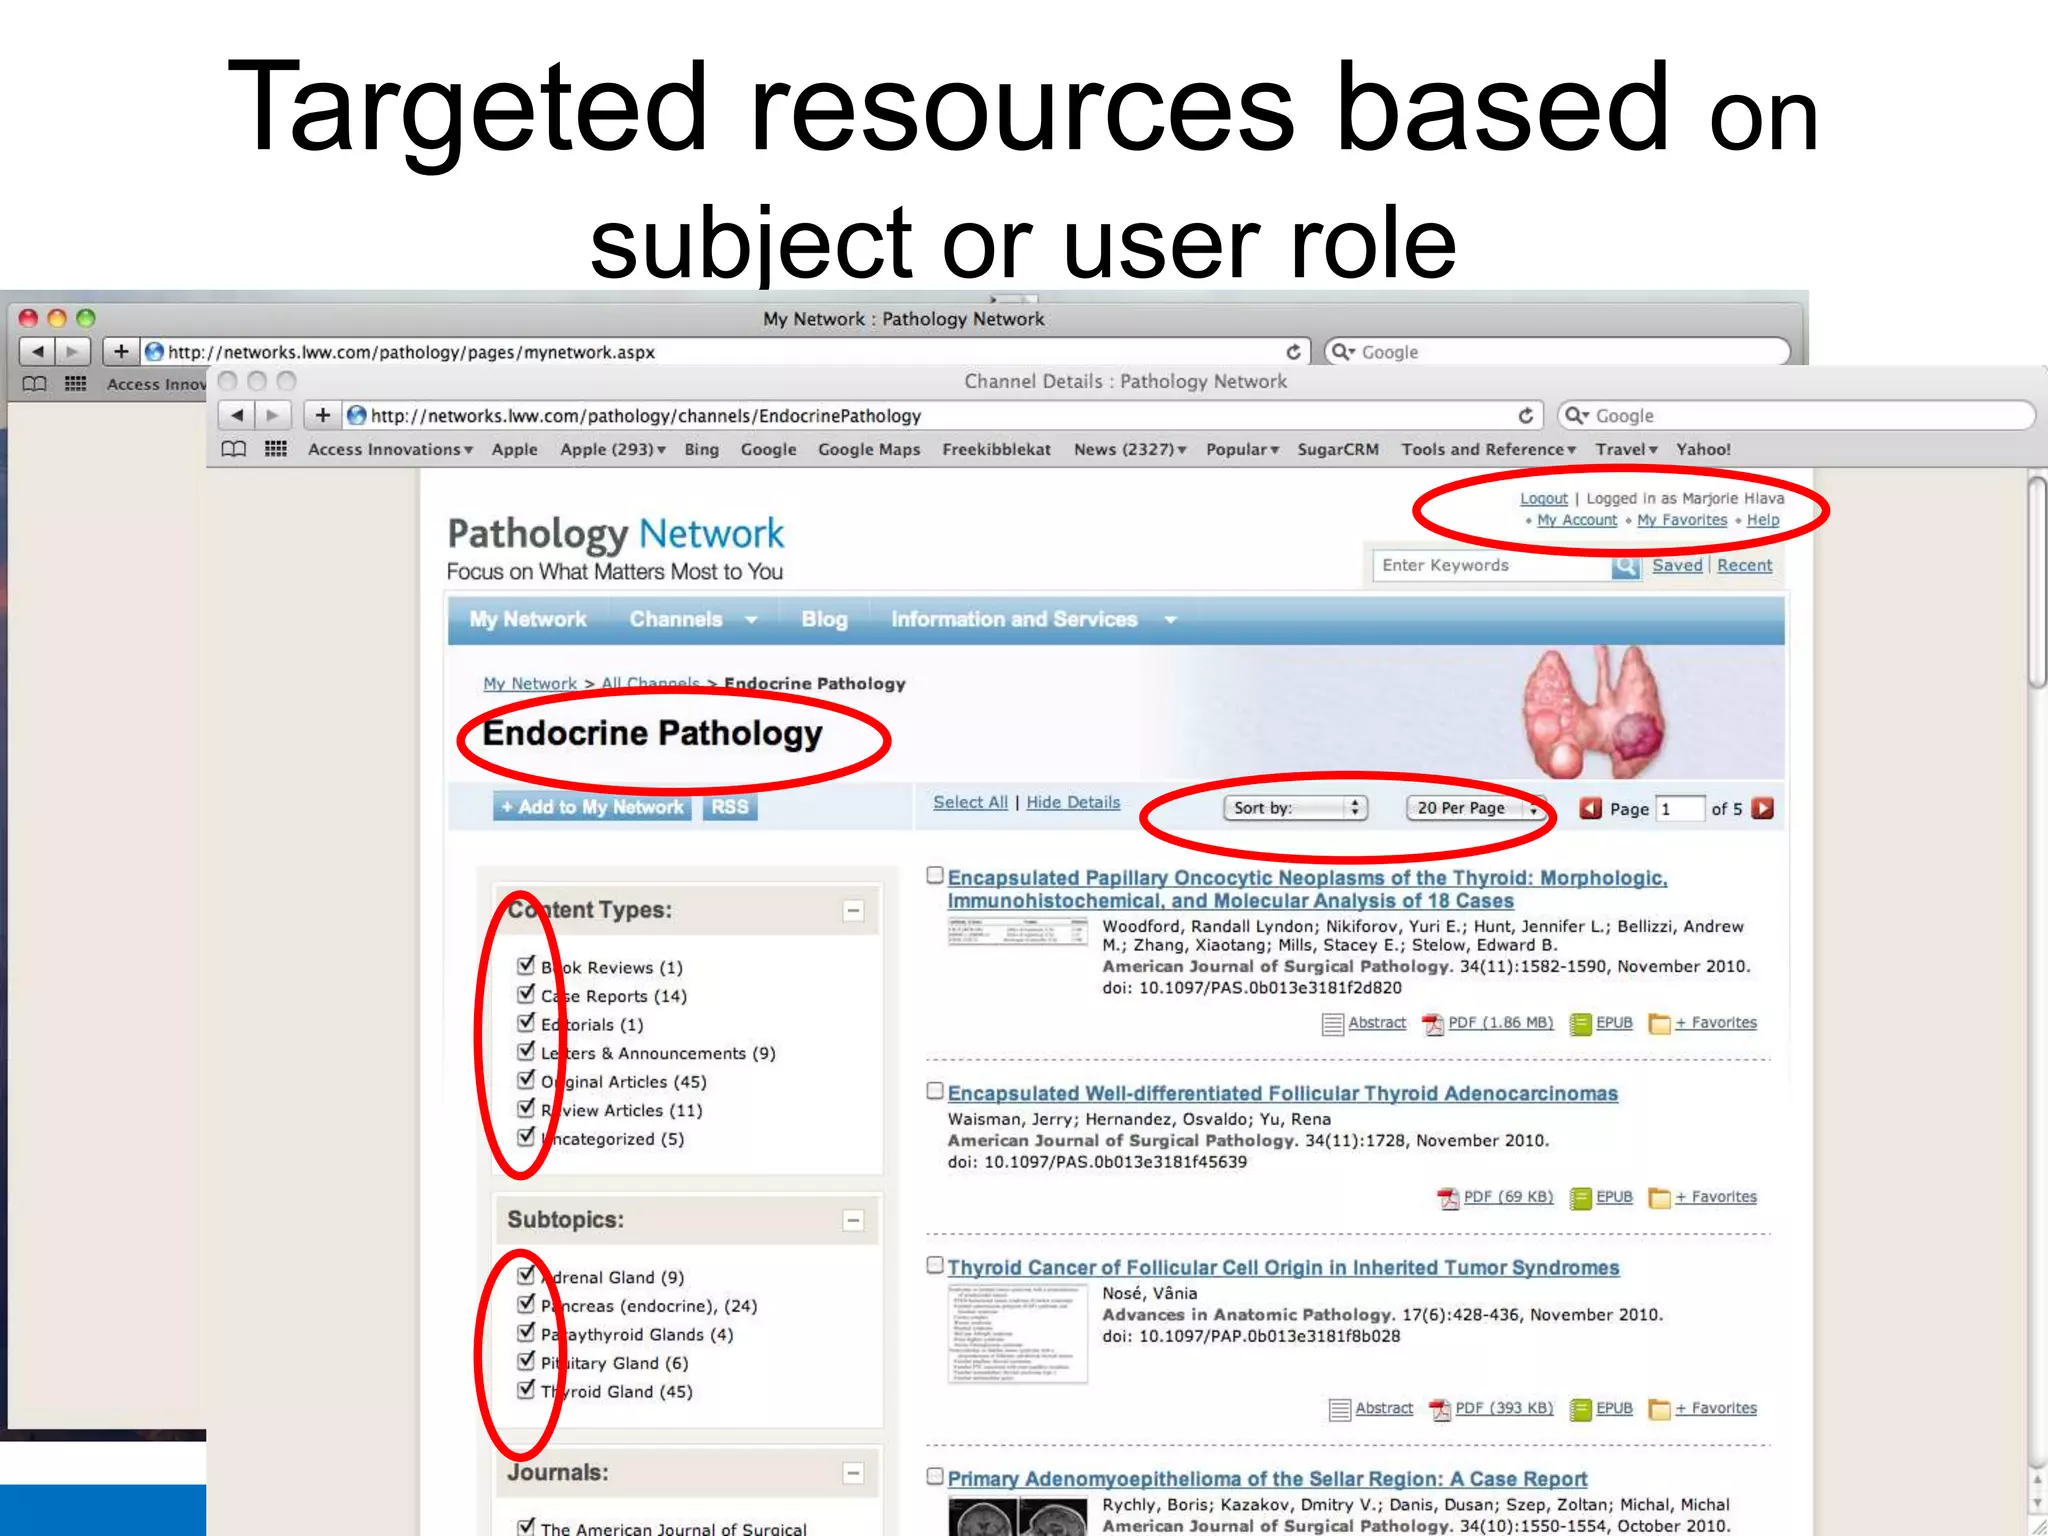2048x1536 pixels.
Task: Reload page in back My Network window
Action: (1293, 352)
